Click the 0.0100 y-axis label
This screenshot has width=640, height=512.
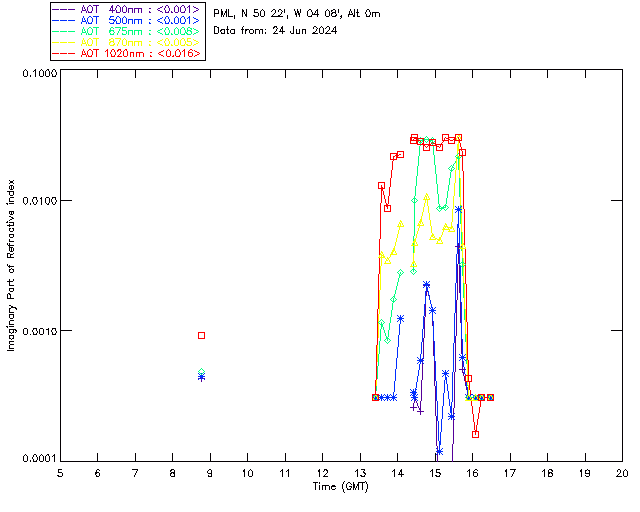pos(39,200)
